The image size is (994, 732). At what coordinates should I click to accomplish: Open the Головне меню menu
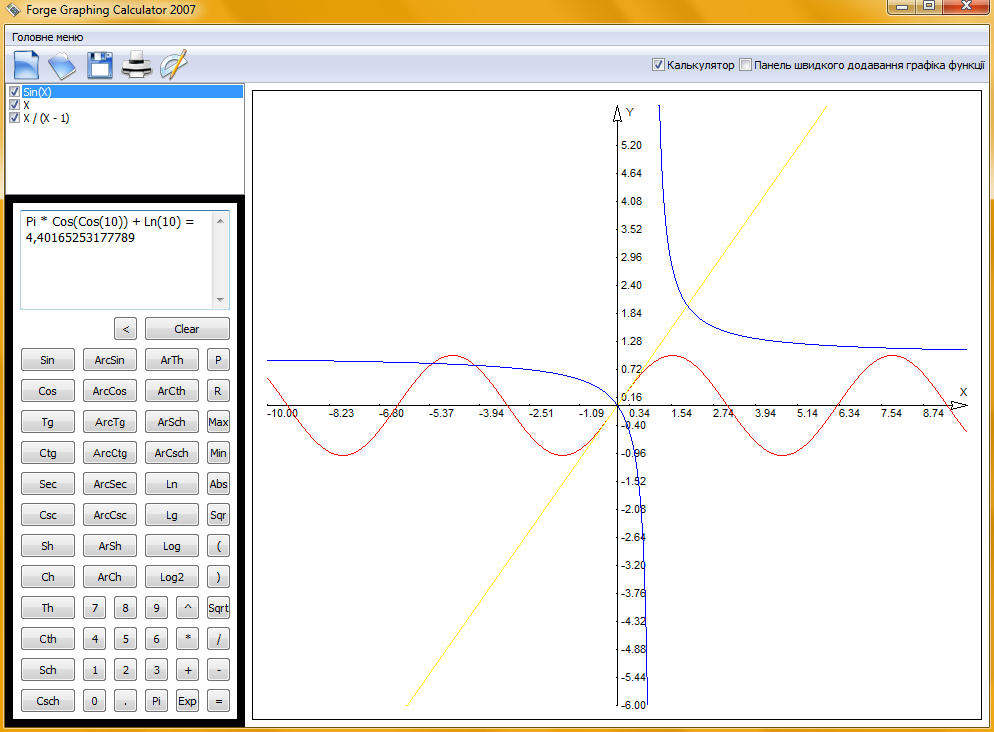coord(48,37)
